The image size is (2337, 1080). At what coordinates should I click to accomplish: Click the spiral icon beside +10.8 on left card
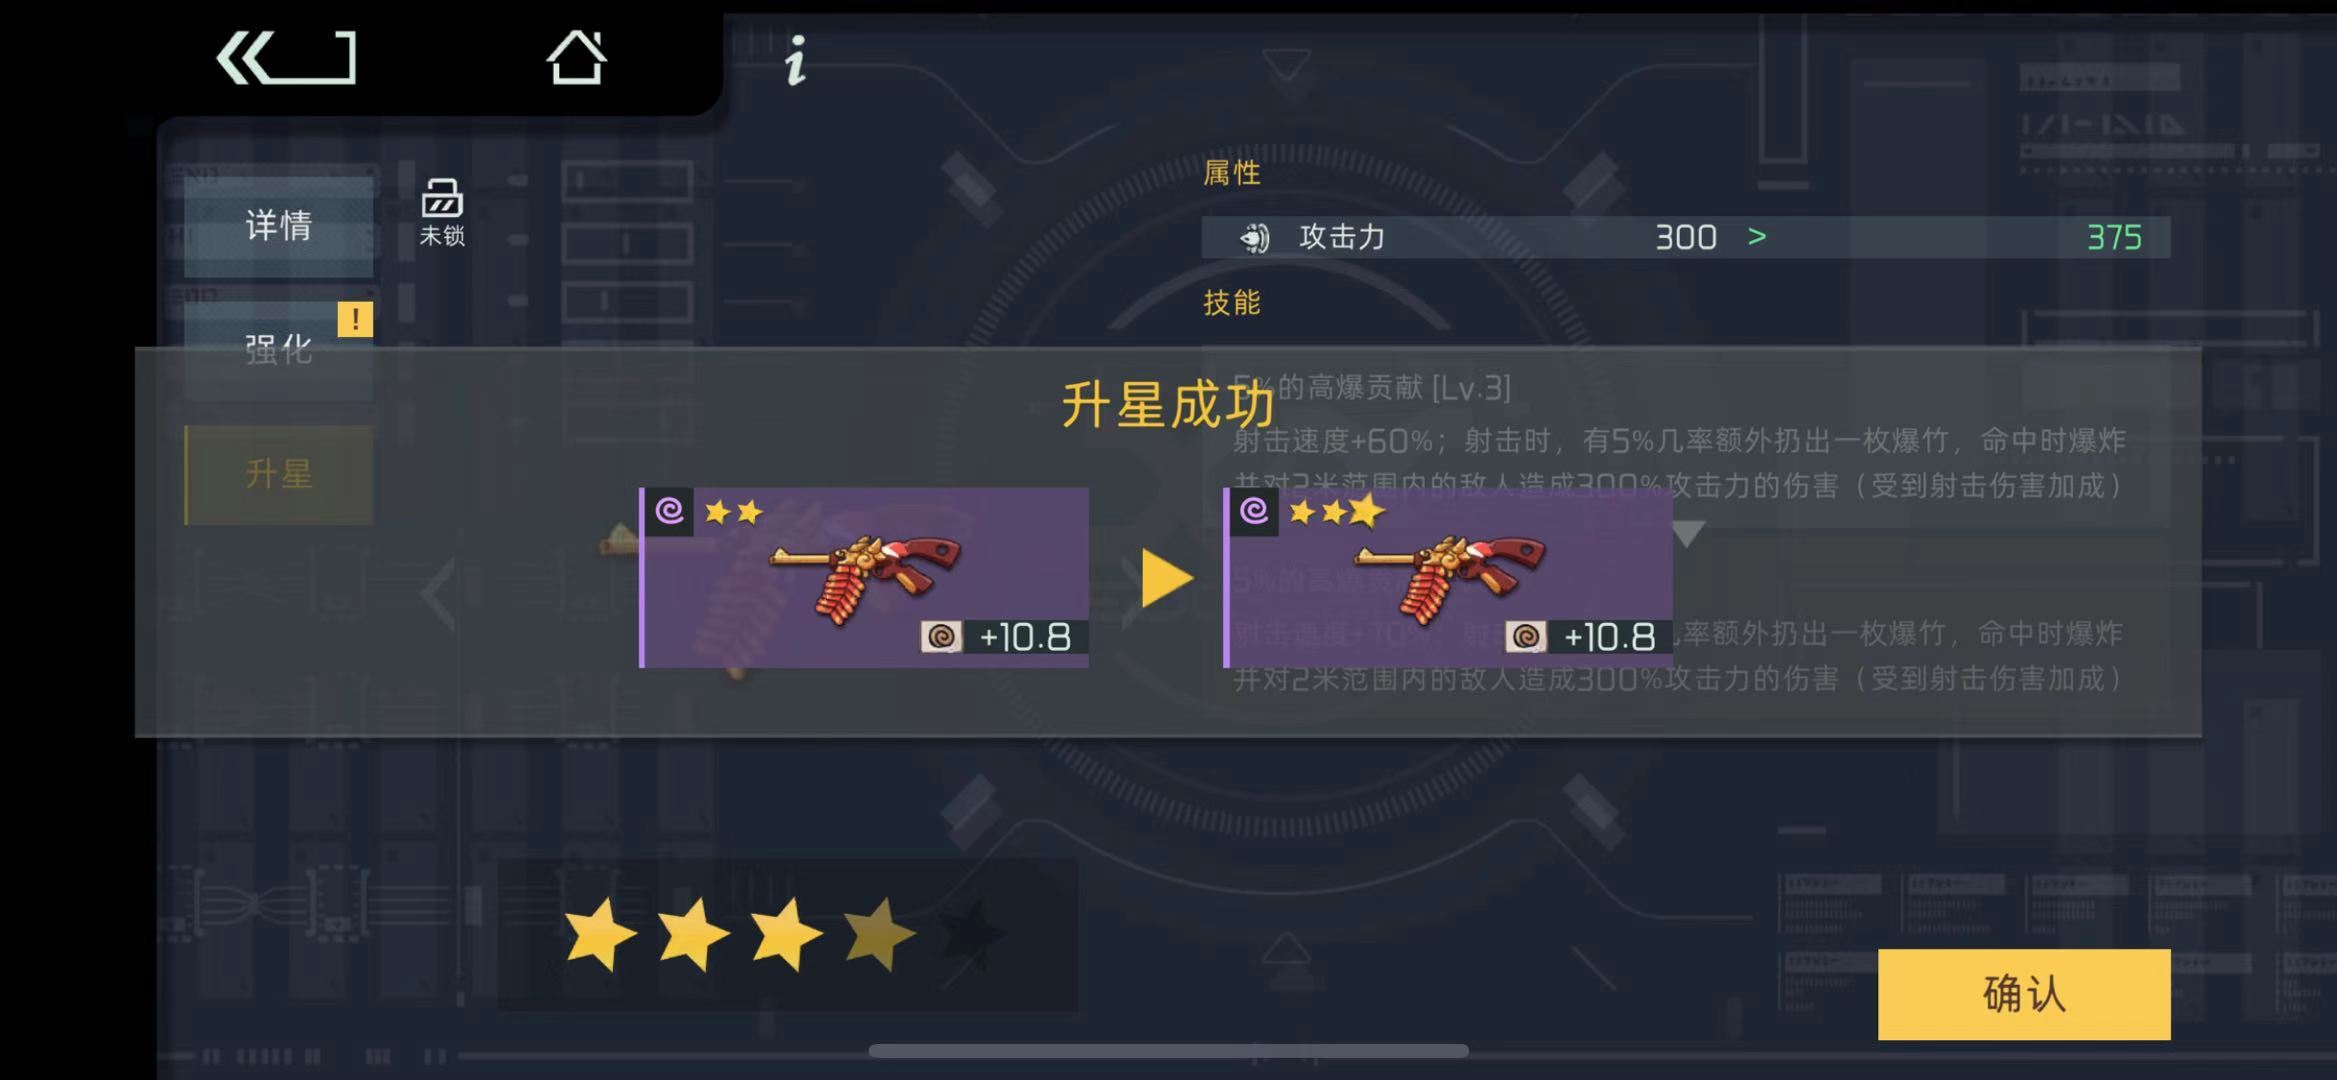[941, 637]
